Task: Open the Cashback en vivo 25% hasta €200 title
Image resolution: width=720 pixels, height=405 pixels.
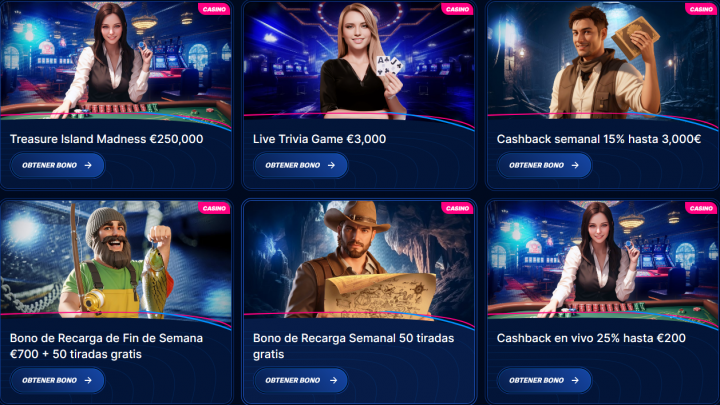Action: click(591, 338)
